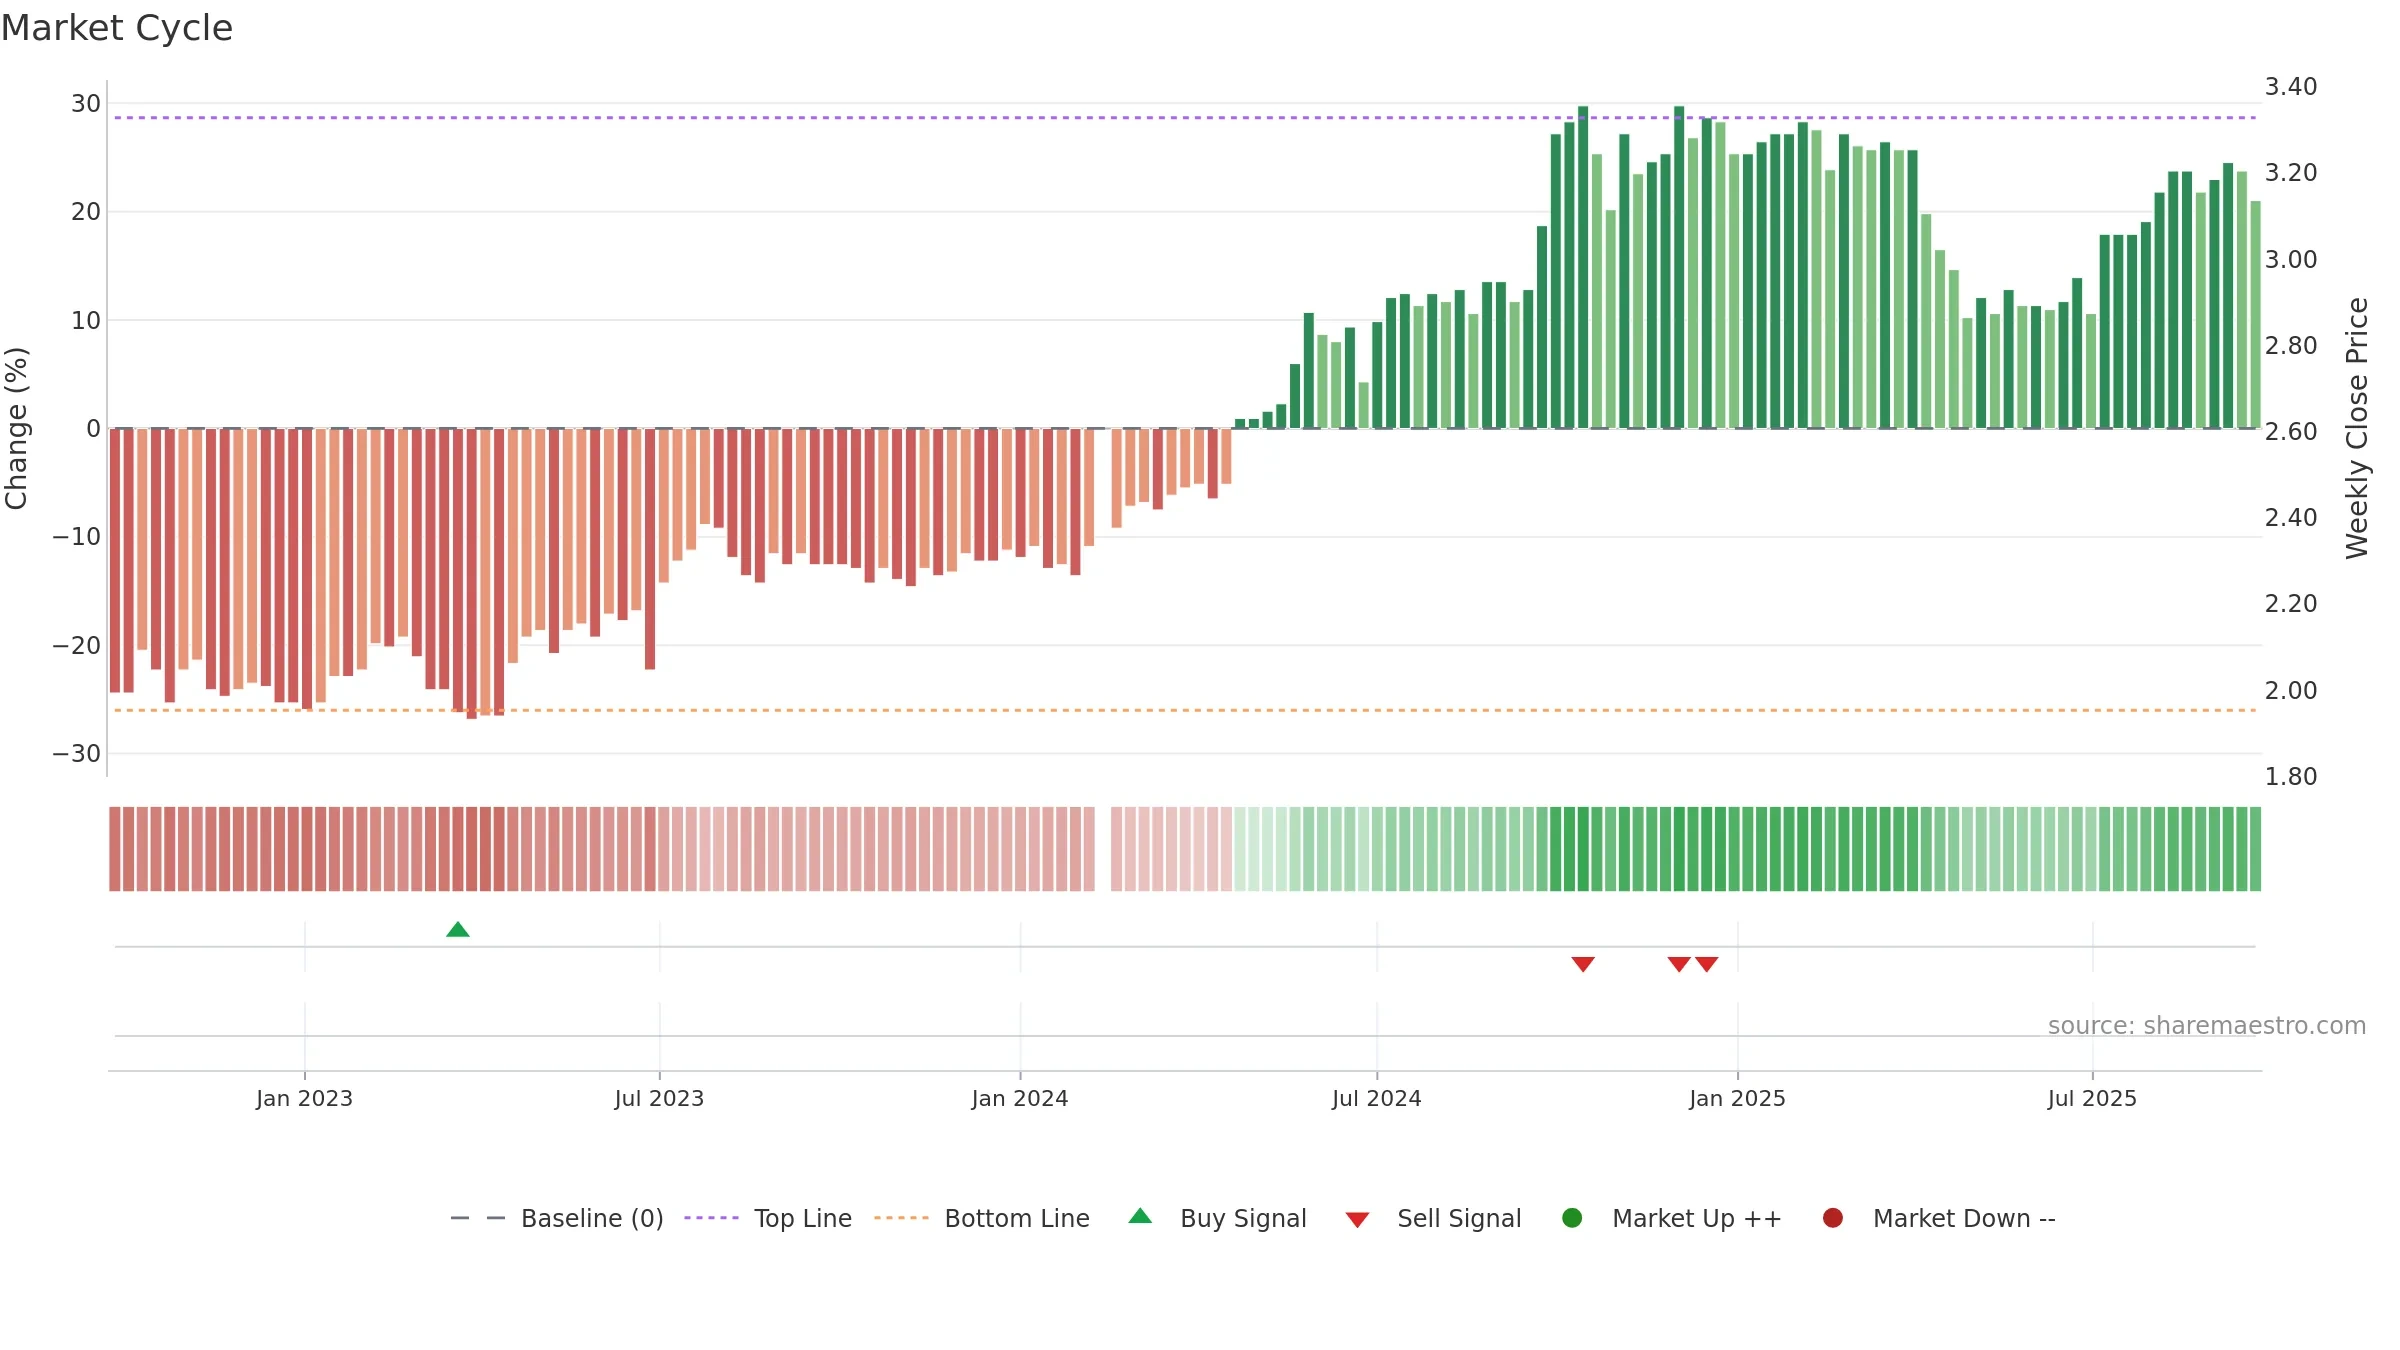Image resolution: width=2400 pixels, height=1350 pixels.
Task: Click the purple dotted Top Line legend sample
Action: tap(712, 1218)
